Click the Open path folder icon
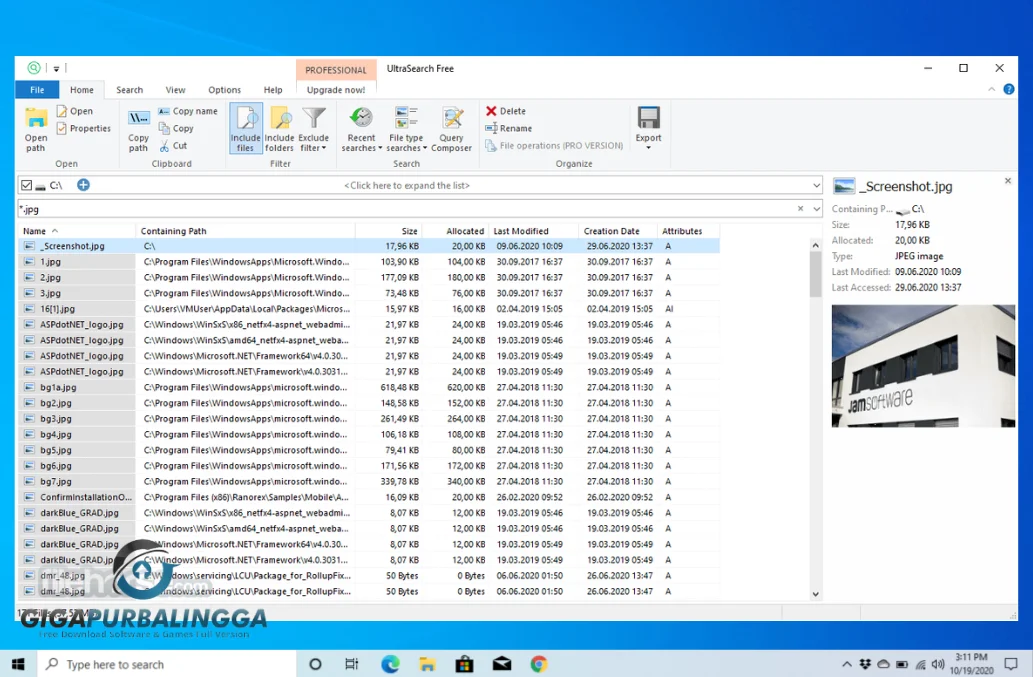1033x677 pixels. pos(36,118)
